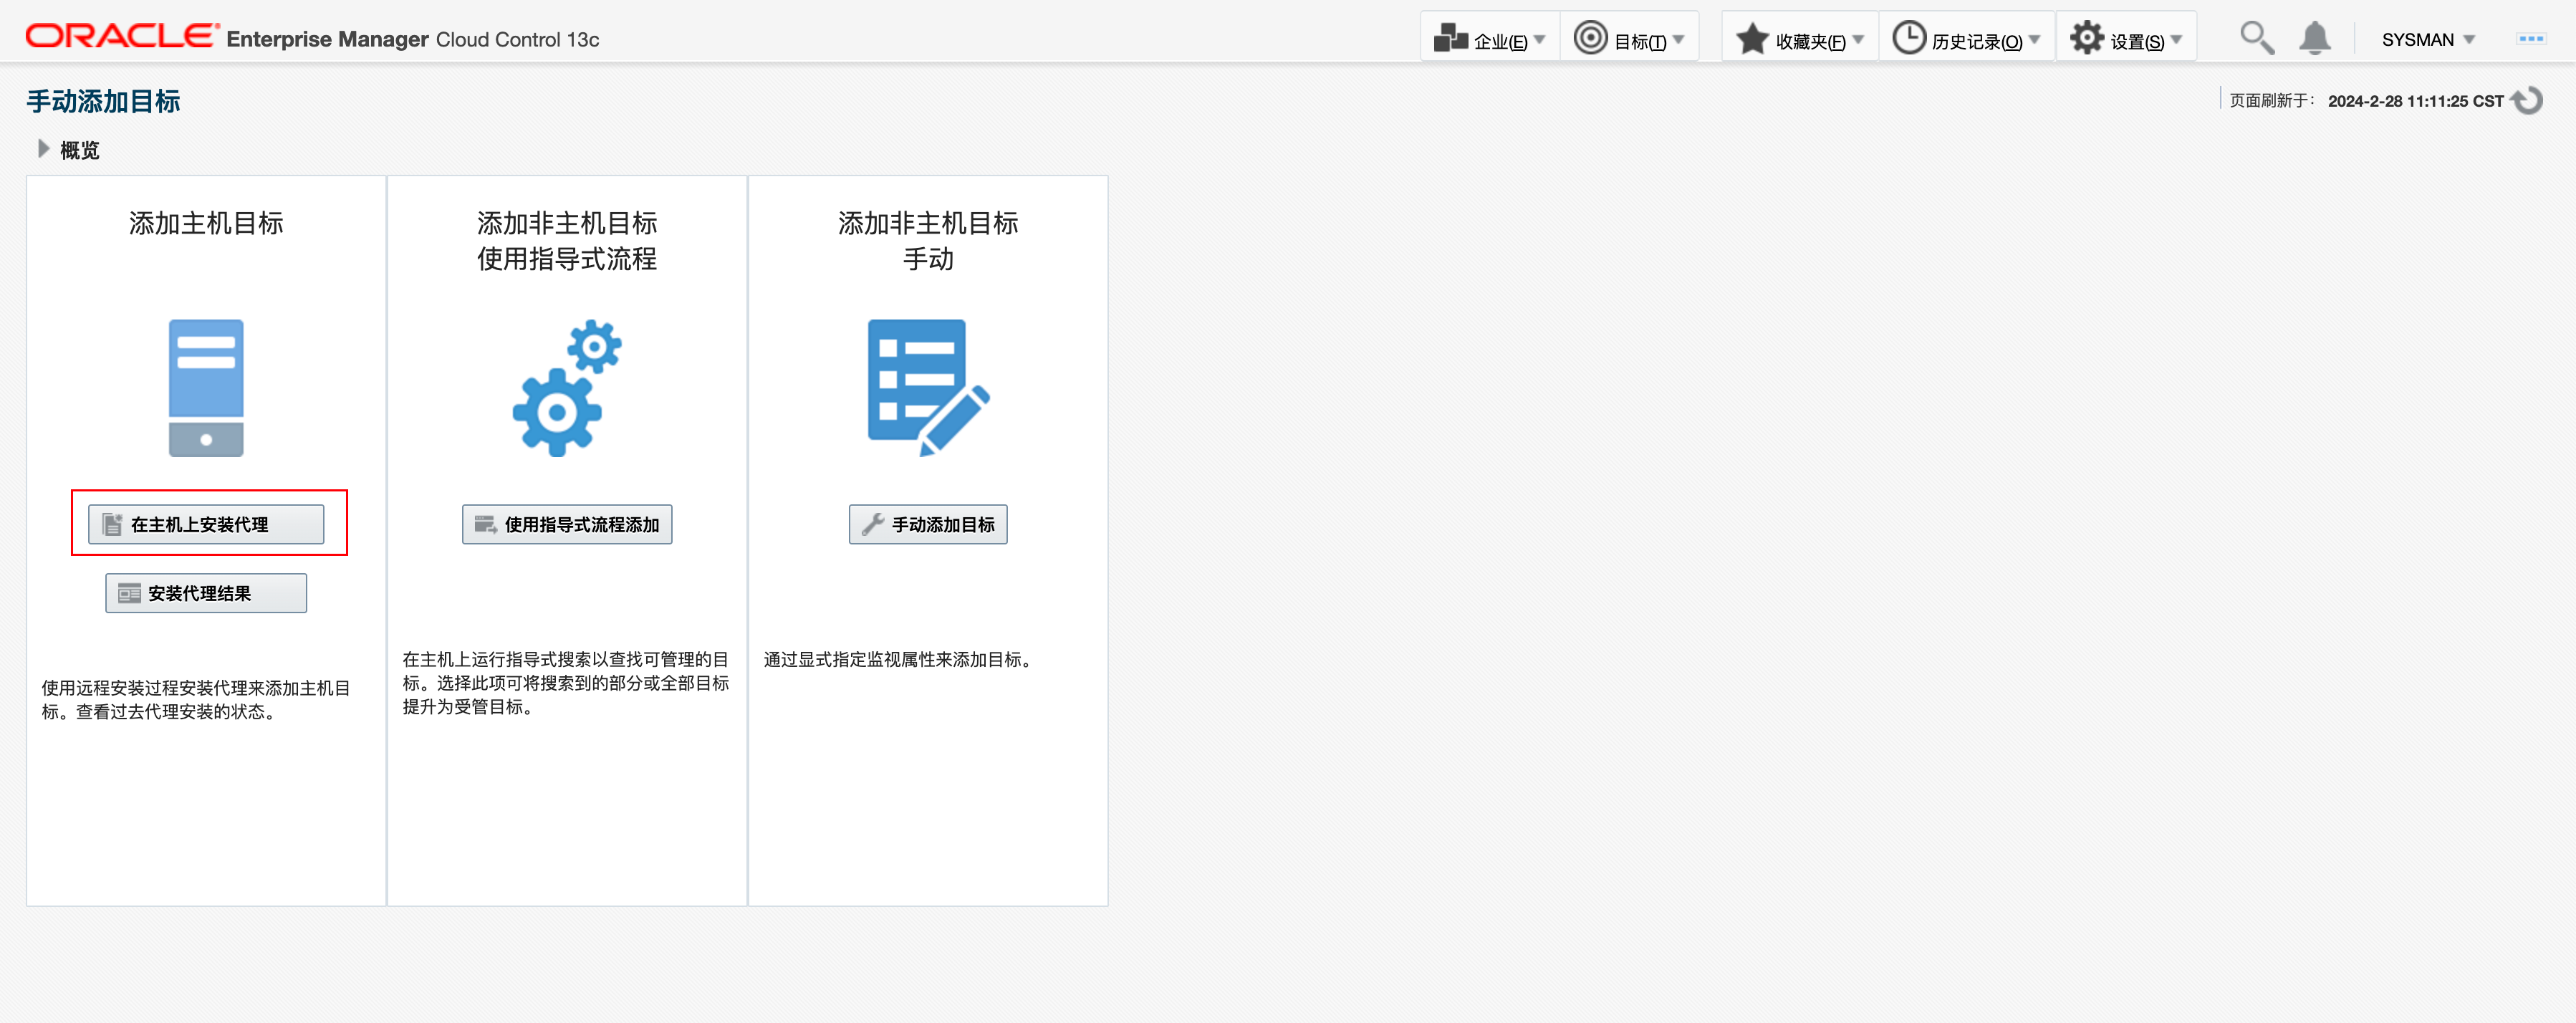Click the blue server host icon
The height and width of the screenshot is (1023, 2576).
pyautogui.click(x=206, y=388)
